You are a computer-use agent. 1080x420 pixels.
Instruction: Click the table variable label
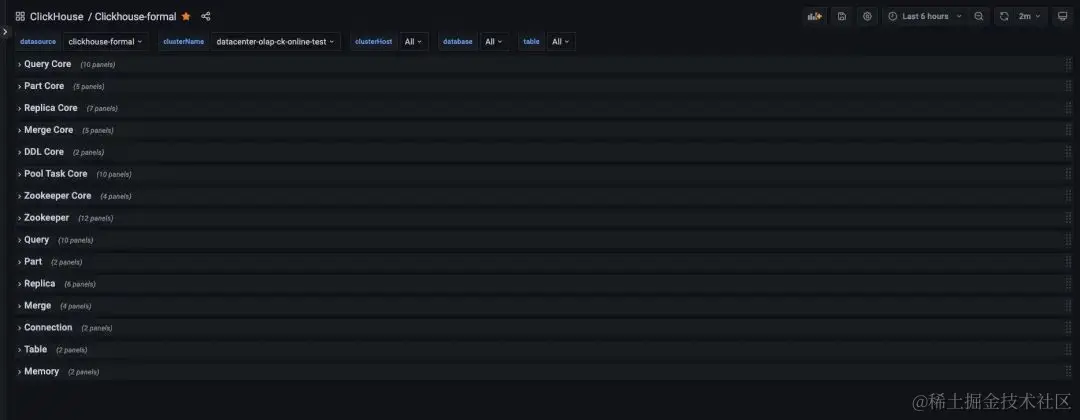point(532,41)
